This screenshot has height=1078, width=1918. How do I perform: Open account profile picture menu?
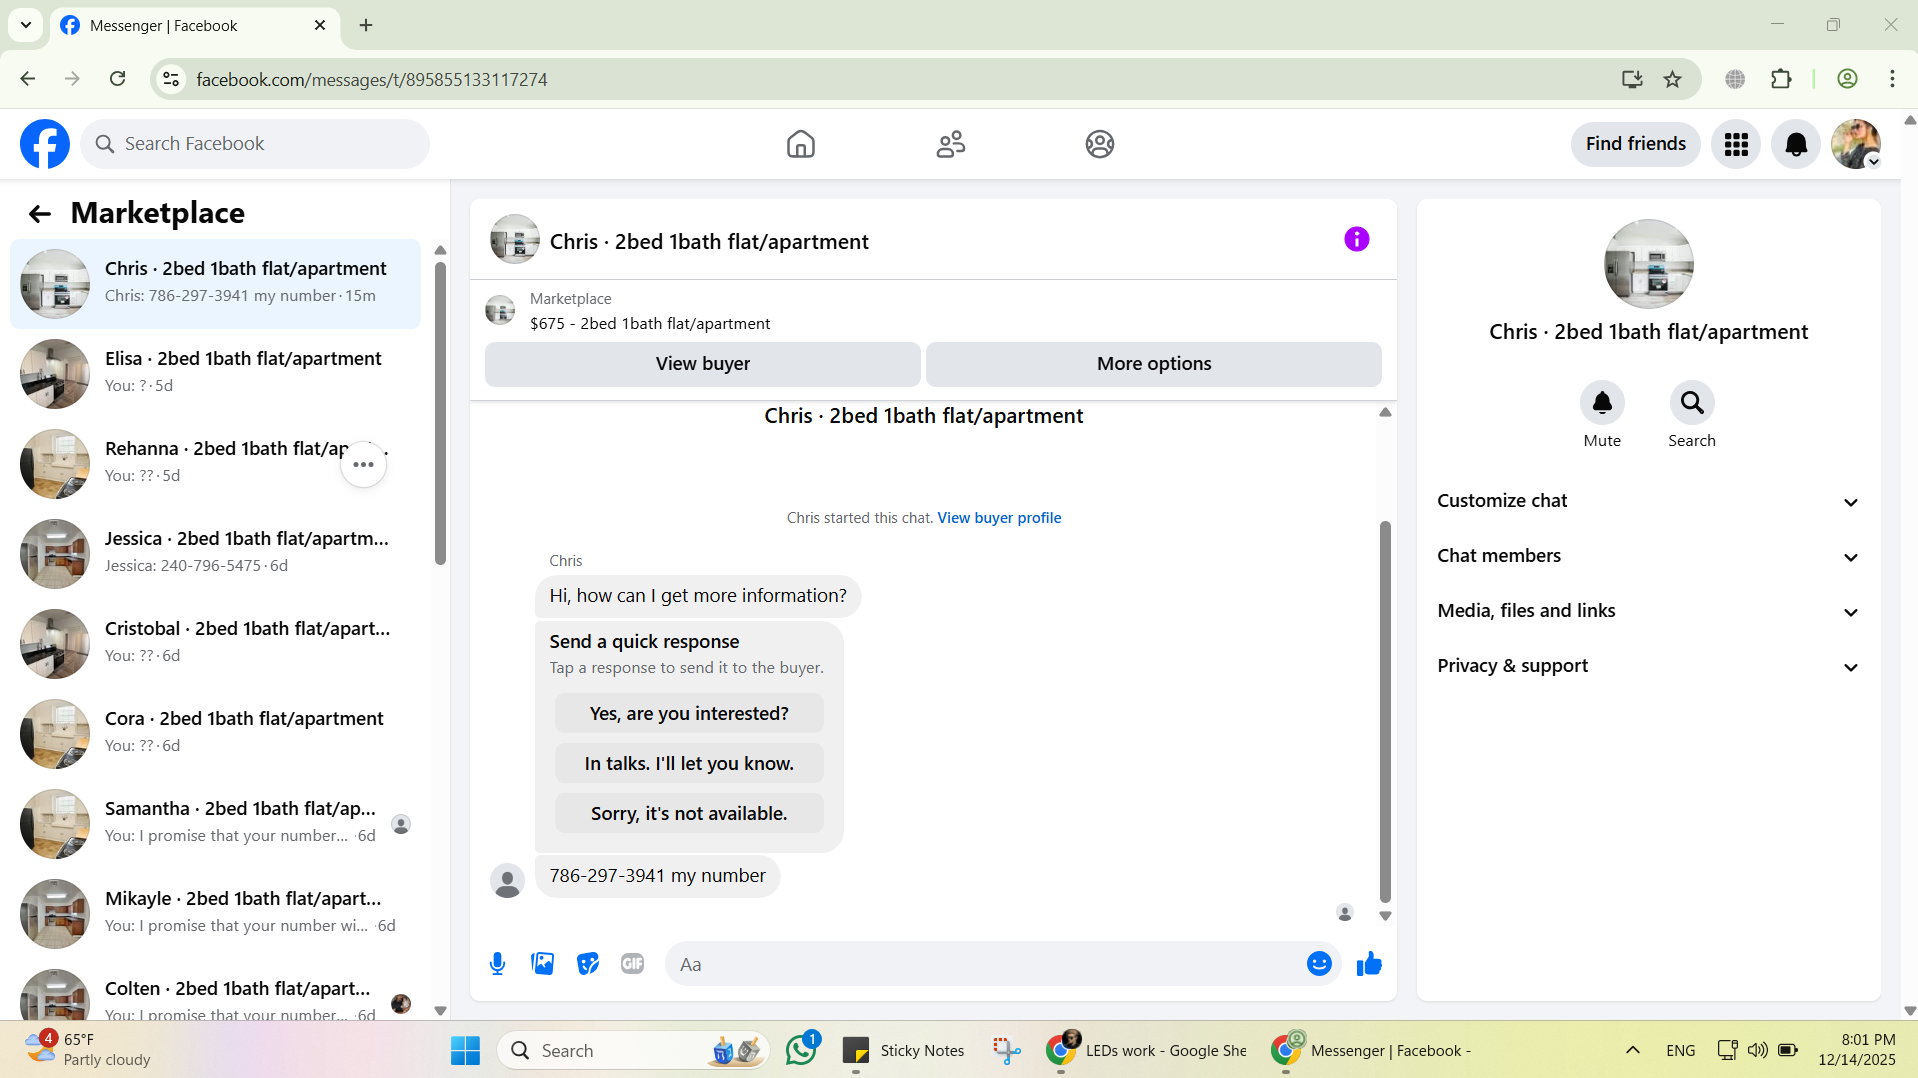[x=1856, y=144]
